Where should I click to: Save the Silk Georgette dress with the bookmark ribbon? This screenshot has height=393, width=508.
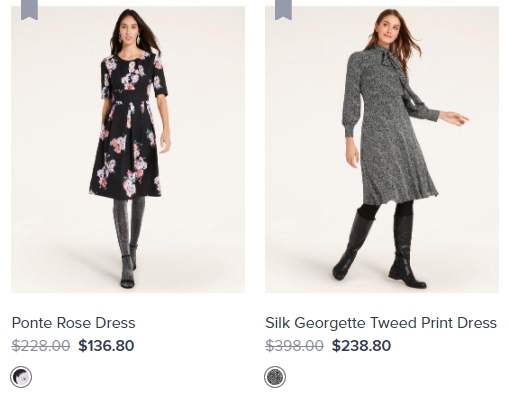[283, 10]
